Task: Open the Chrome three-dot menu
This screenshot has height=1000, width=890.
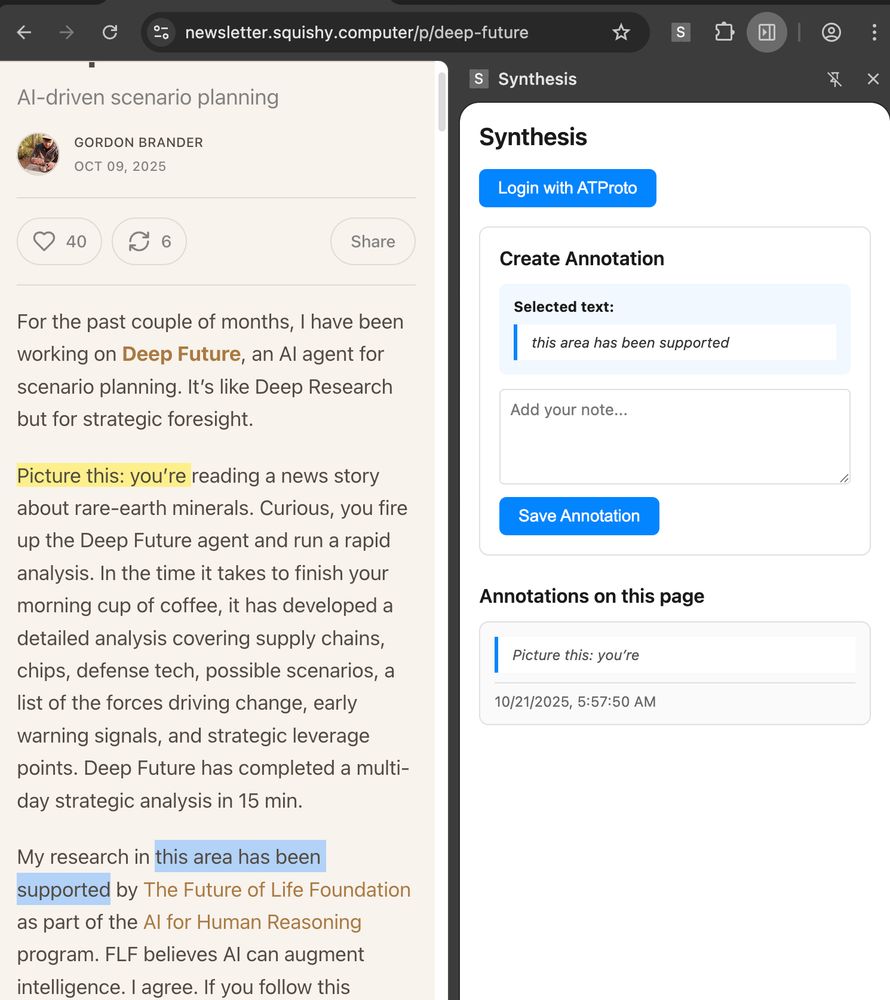Action: click(873, 32)
